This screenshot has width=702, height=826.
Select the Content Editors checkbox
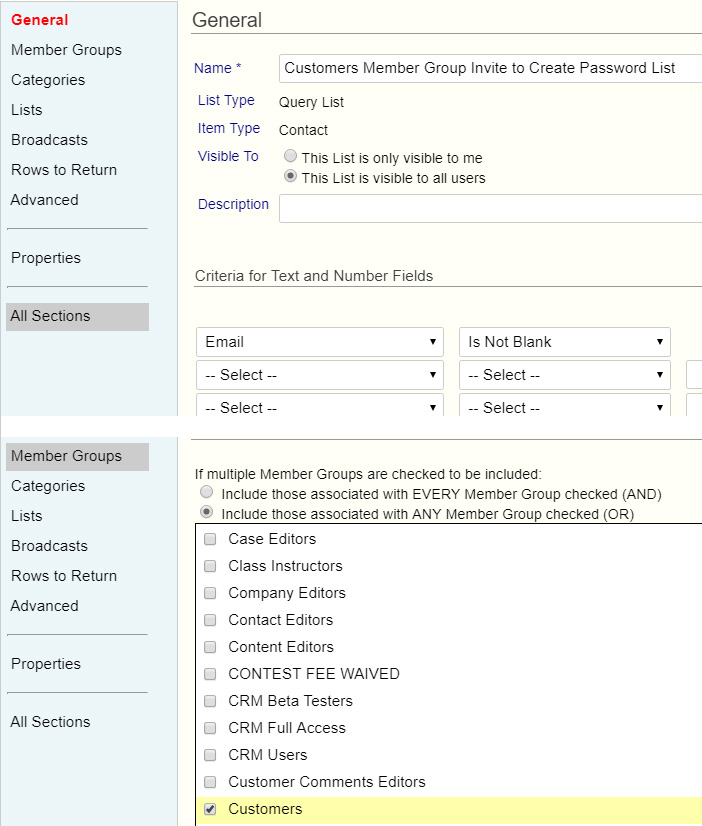pos(210,647)
